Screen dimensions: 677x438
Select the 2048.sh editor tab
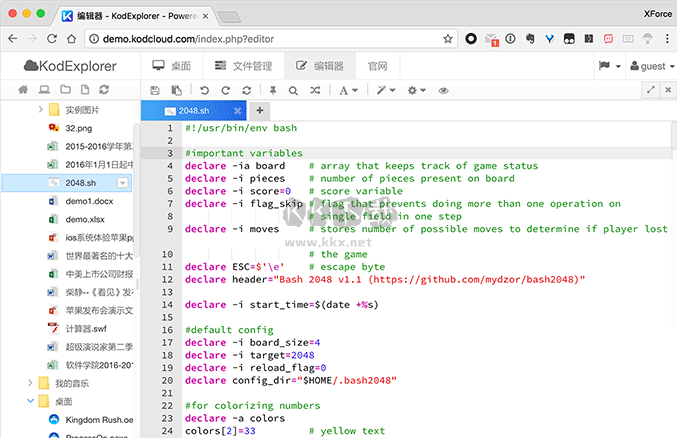pyautogui.click(x=192, y=111)
